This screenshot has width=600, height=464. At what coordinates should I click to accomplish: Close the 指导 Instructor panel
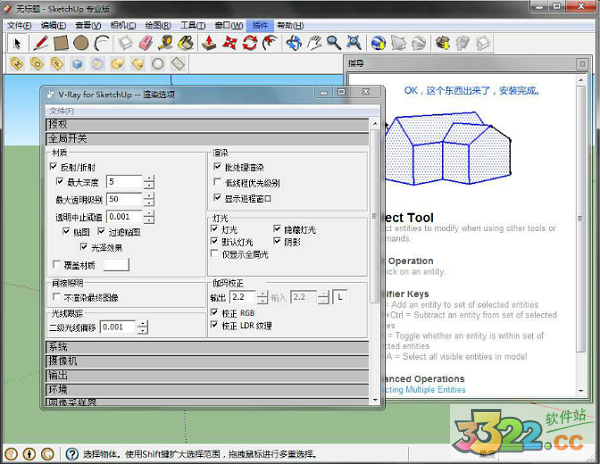tap(582, 64)
